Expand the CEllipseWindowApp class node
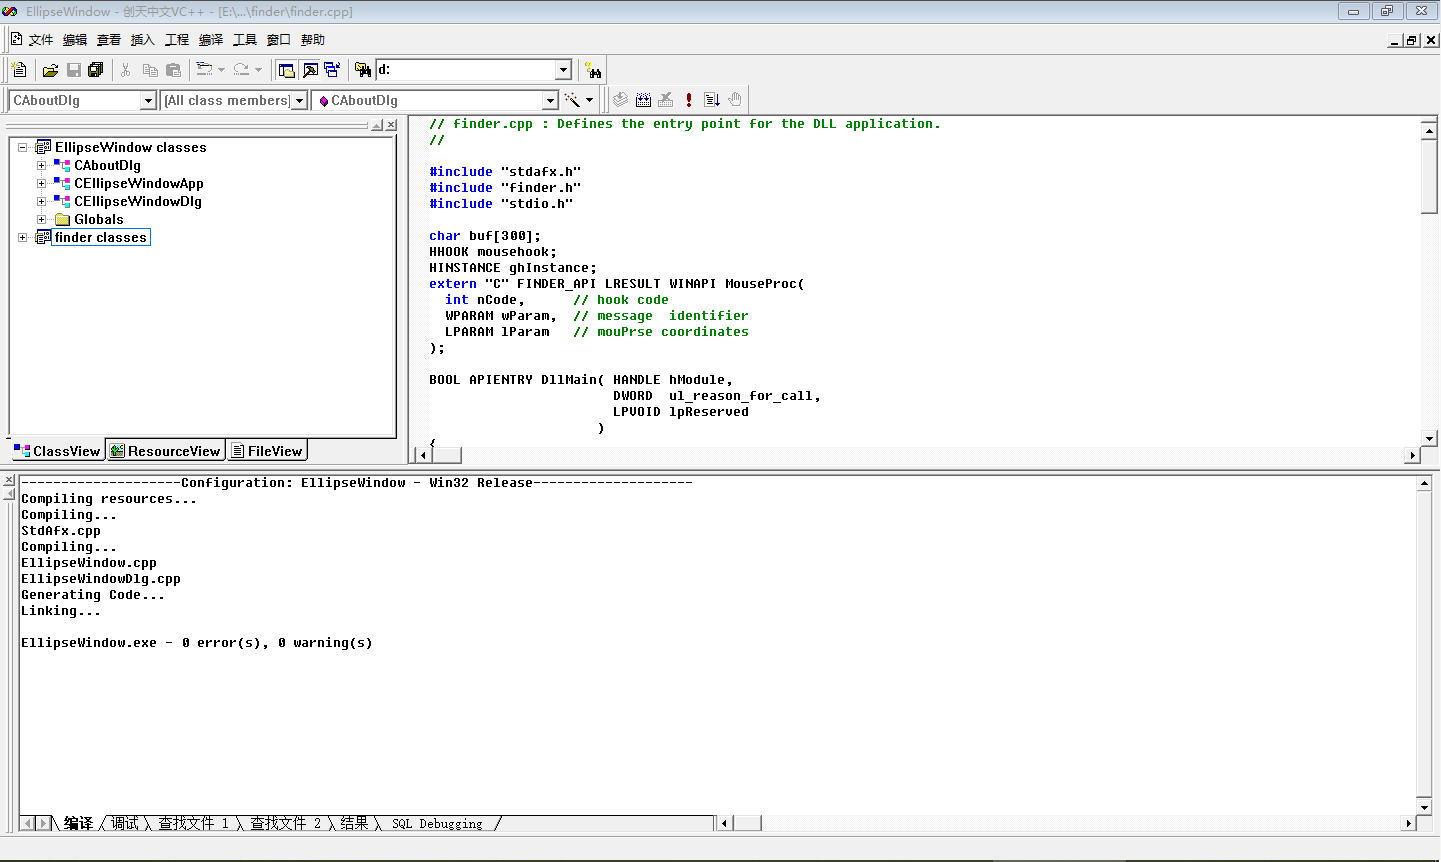The width and height of the screenshot is (1441, 862). point(41,183)
